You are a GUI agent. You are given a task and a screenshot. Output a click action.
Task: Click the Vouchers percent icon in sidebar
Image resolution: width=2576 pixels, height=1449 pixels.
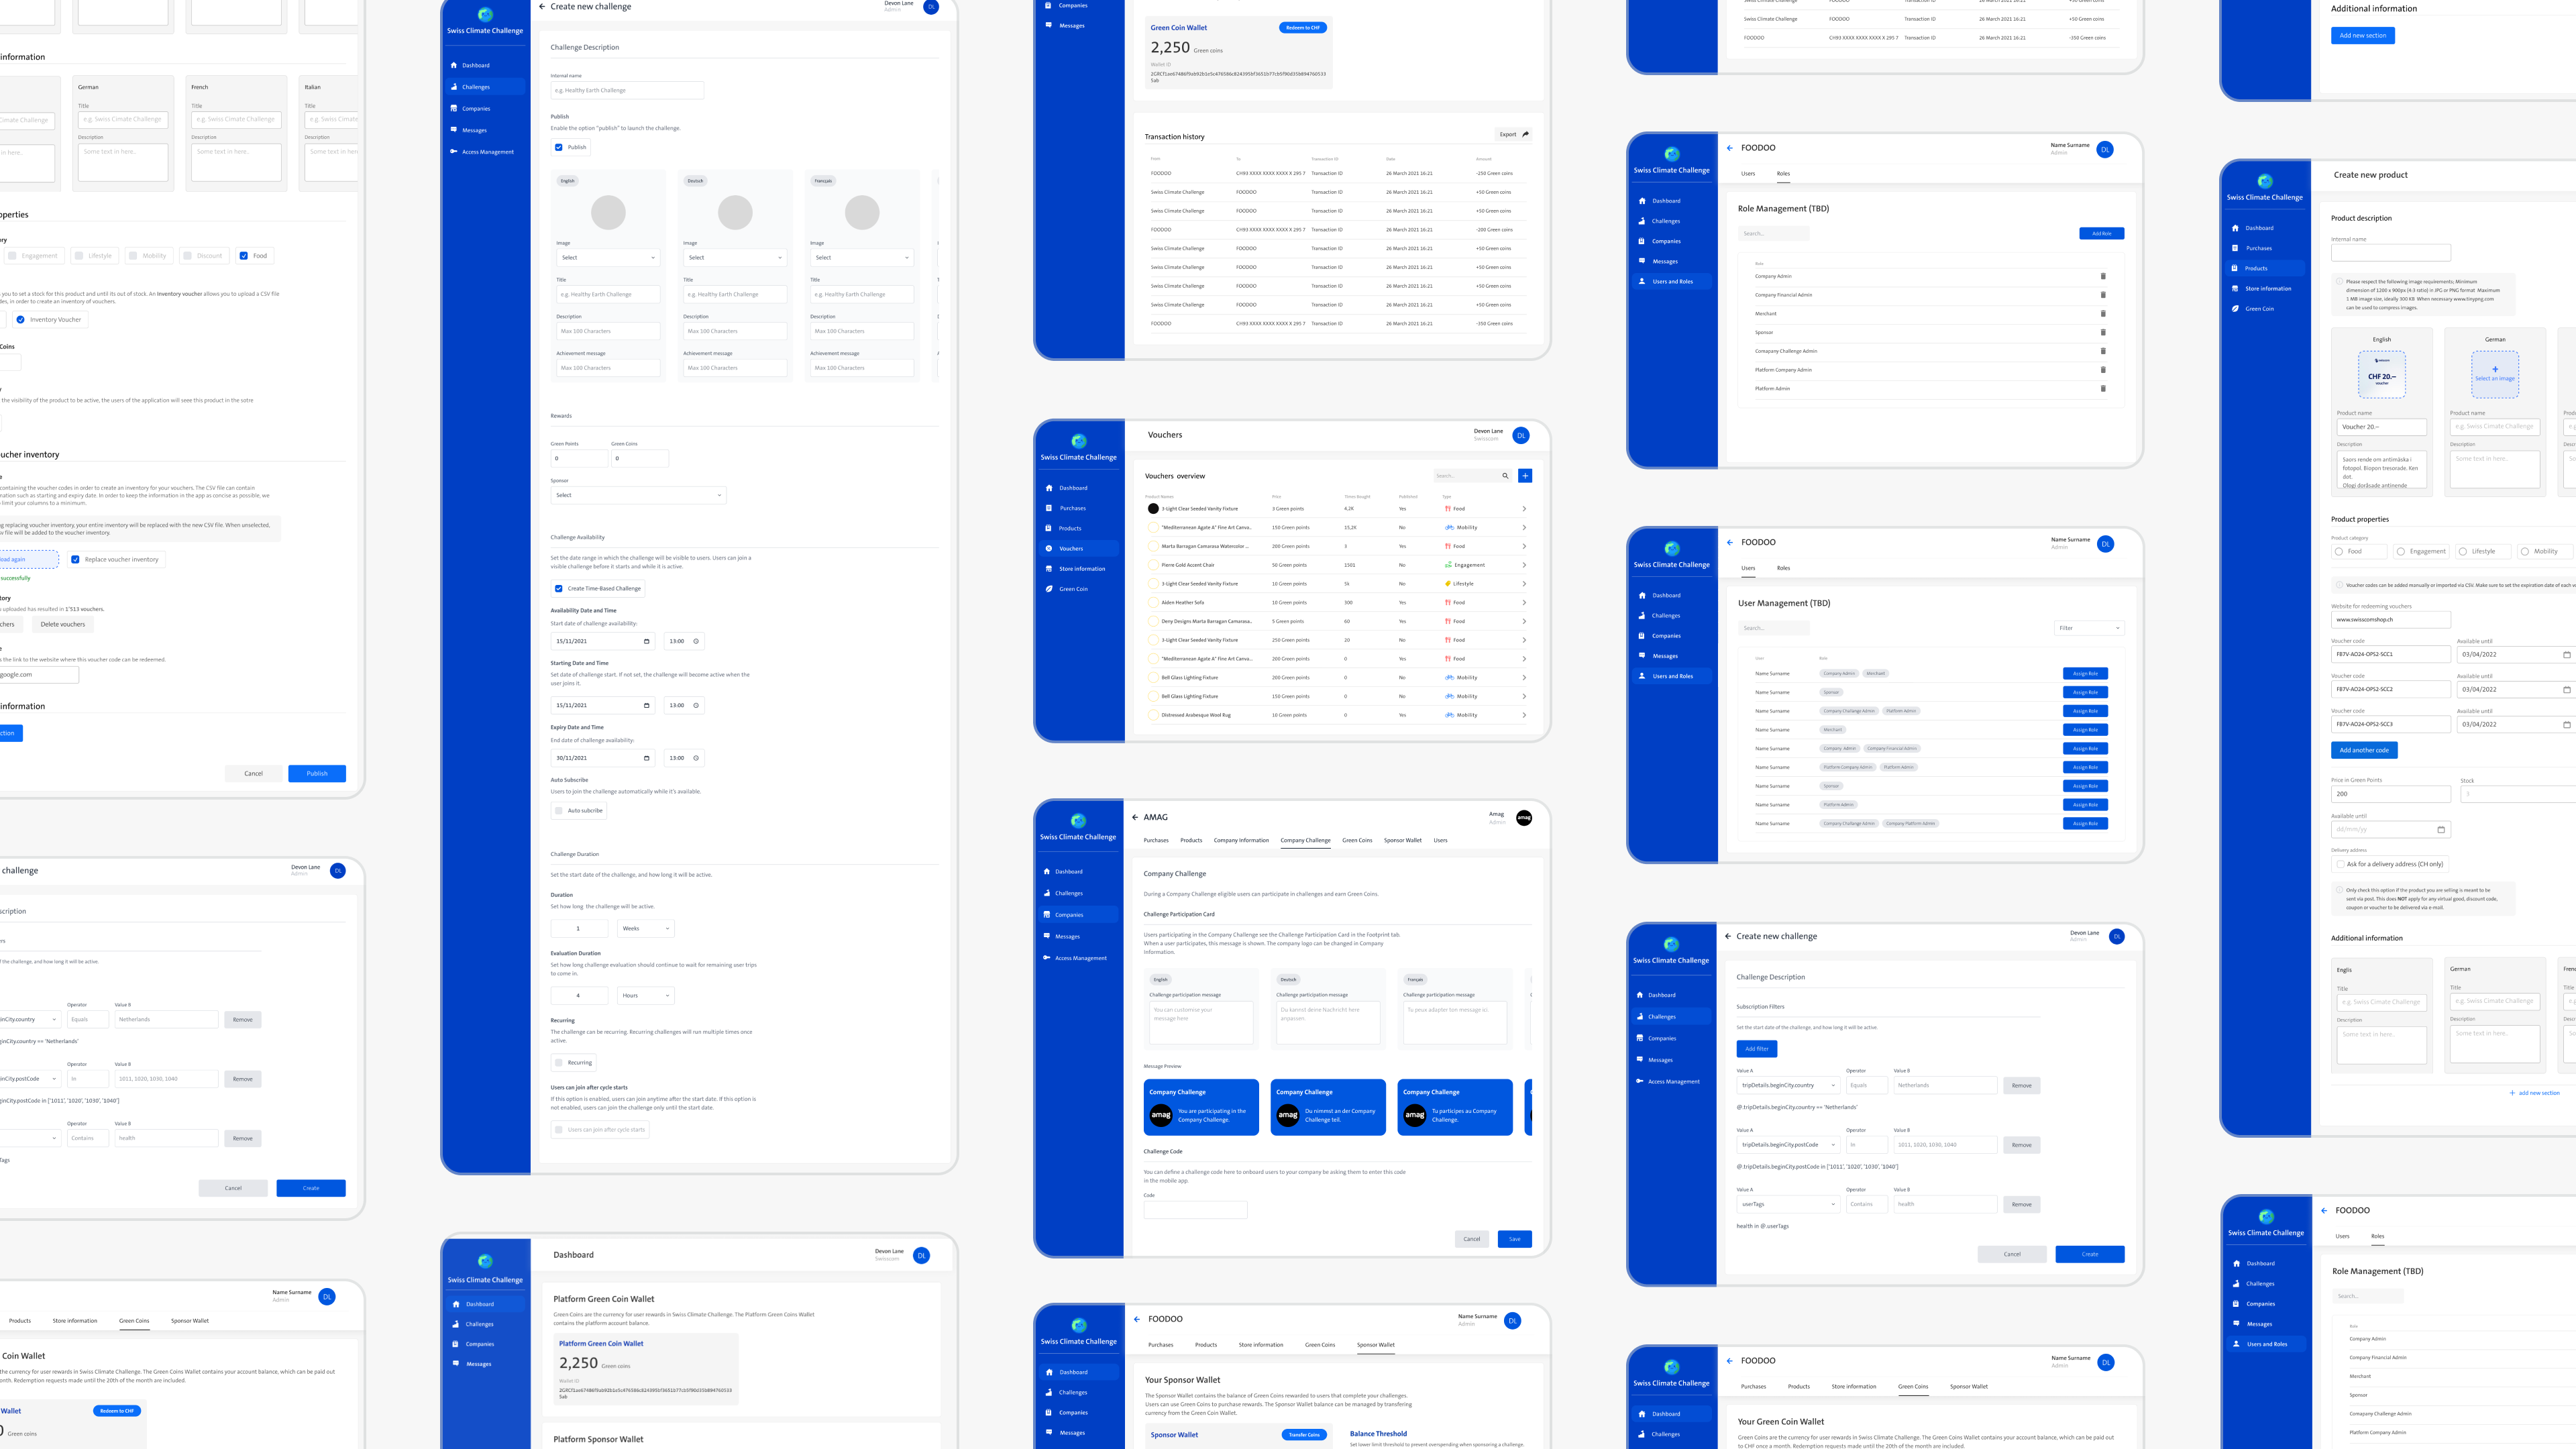[x=1049, y=548]
